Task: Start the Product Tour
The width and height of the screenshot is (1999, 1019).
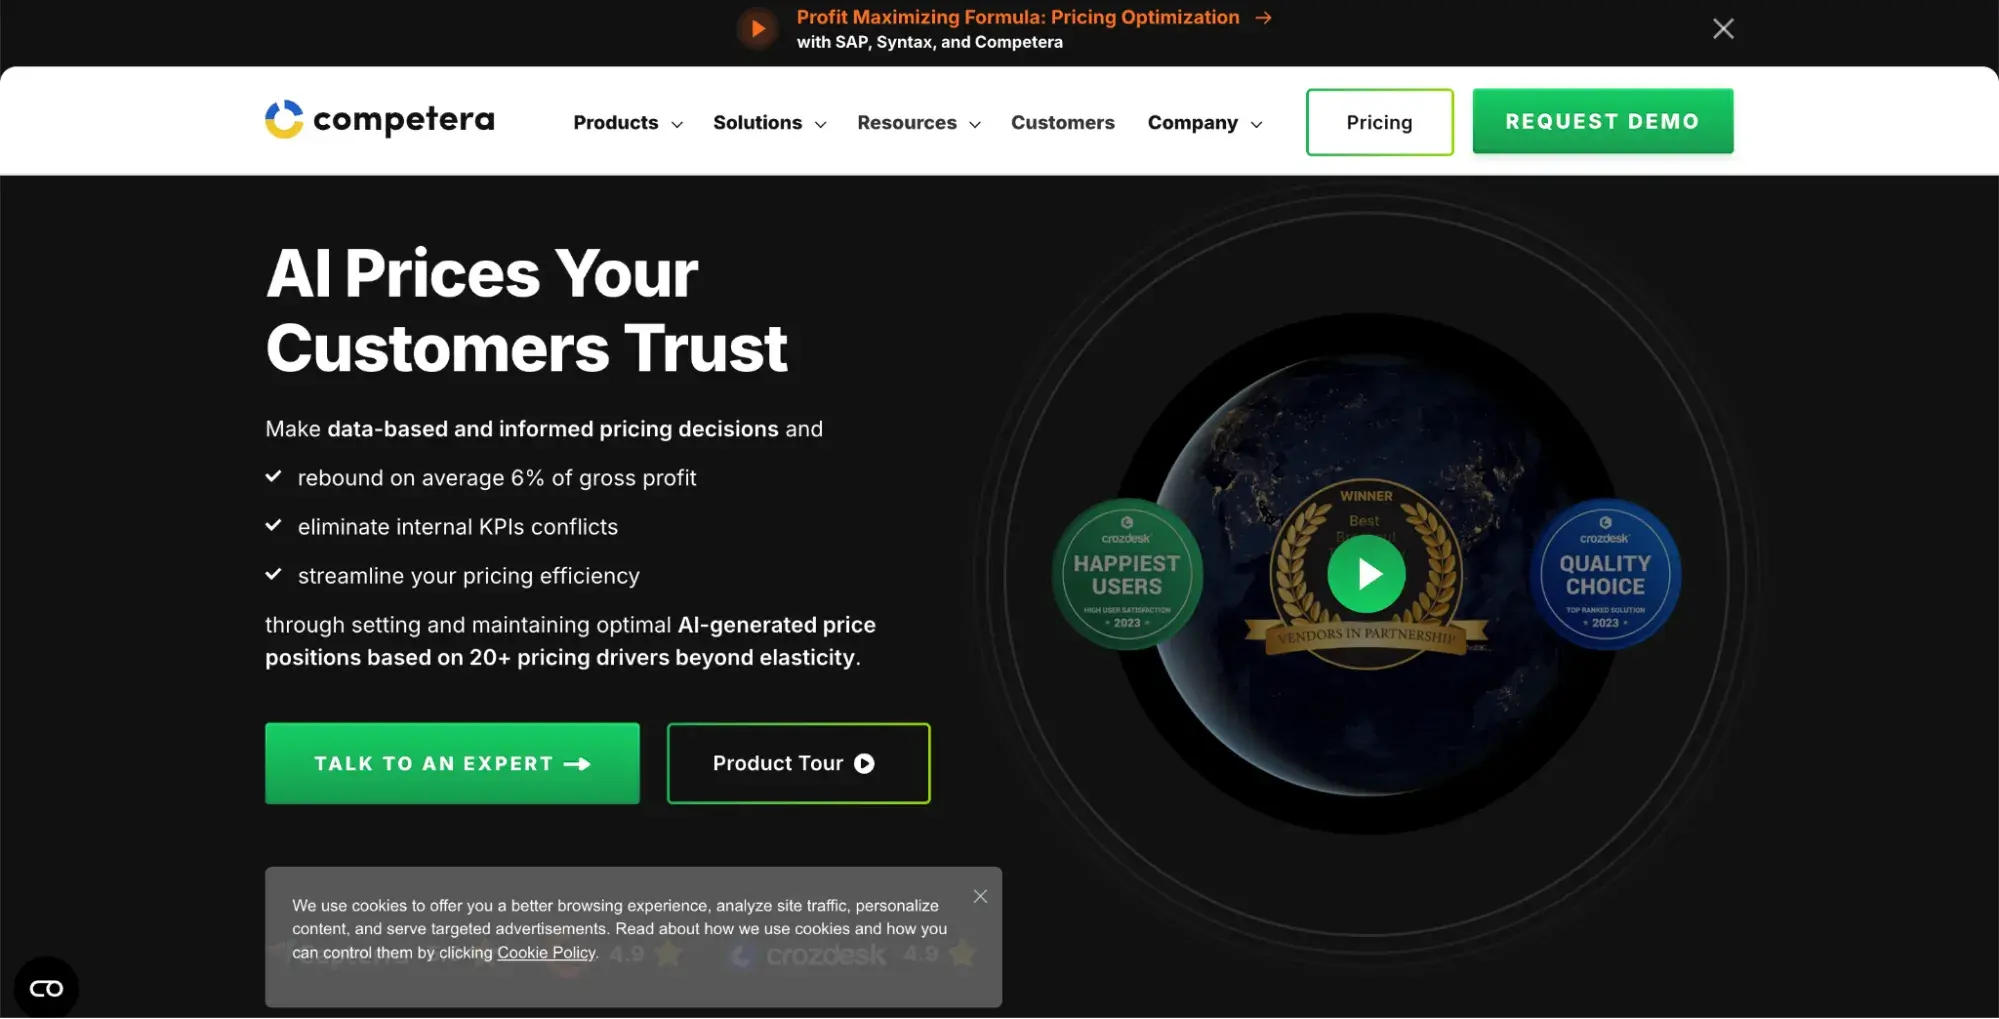Action: coord(798,763)
